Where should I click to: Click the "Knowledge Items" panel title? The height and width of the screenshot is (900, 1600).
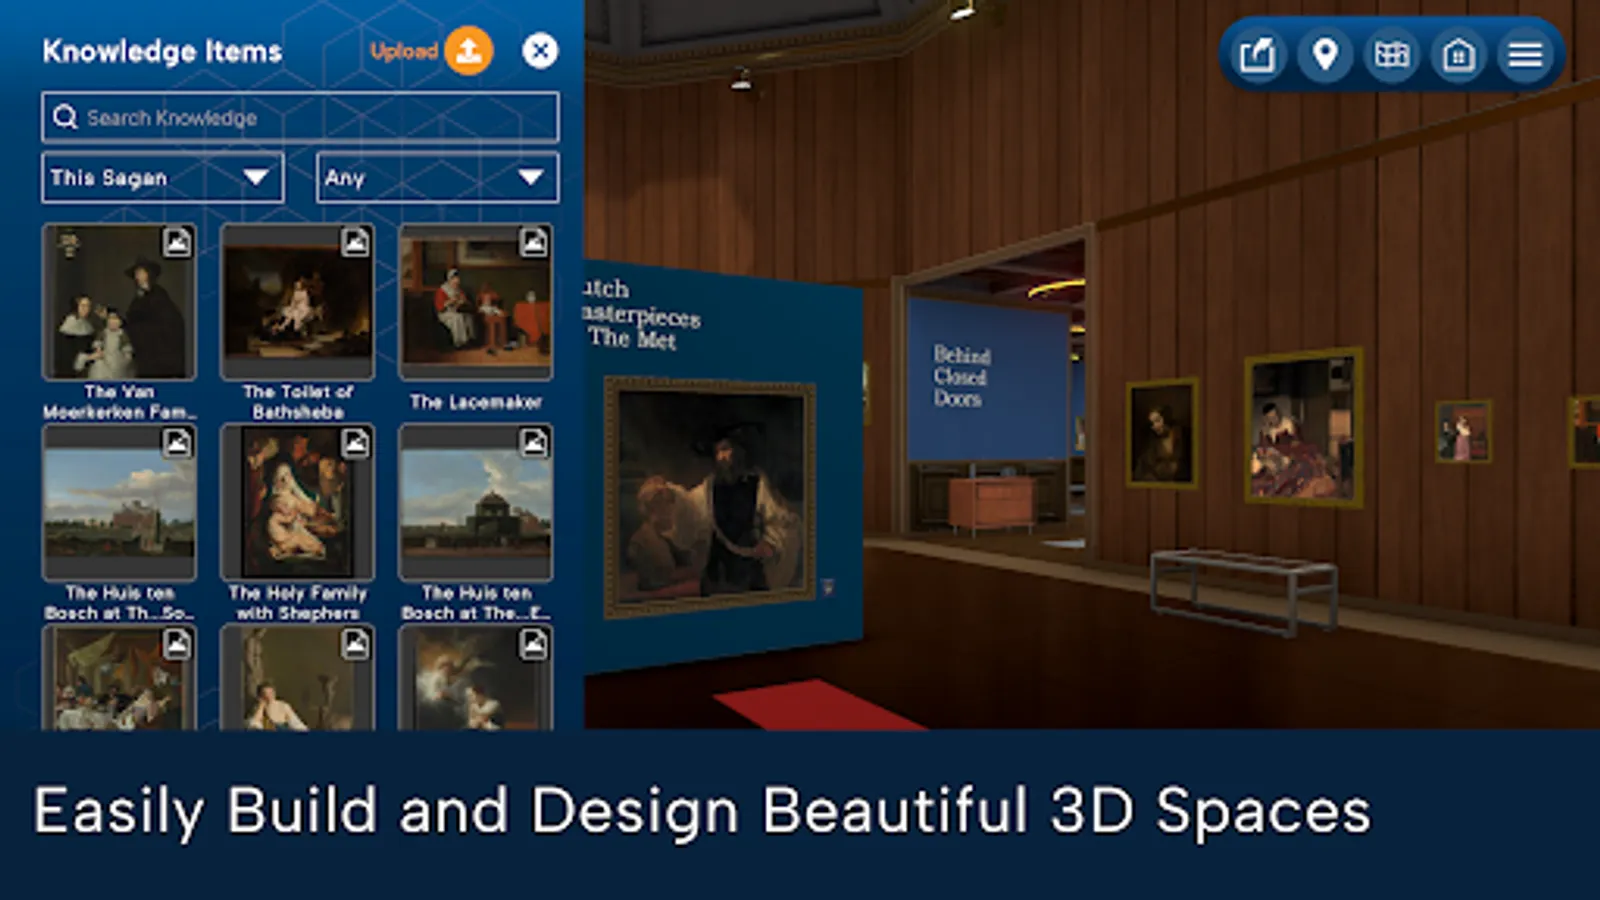click(162, 51)
